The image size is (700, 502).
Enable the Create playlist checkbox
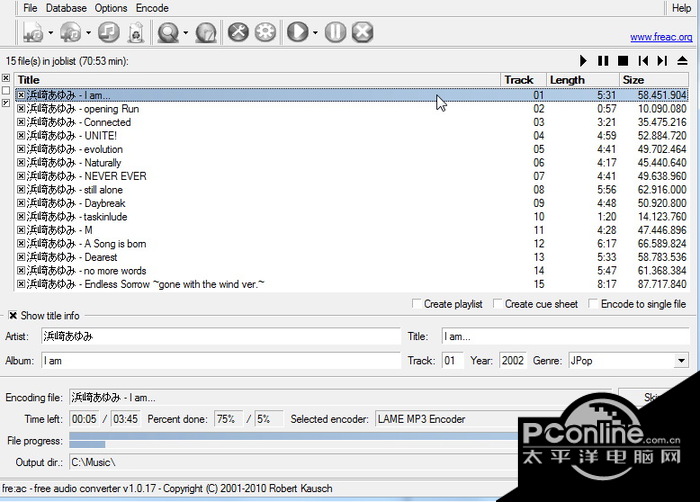click(416, 304)
